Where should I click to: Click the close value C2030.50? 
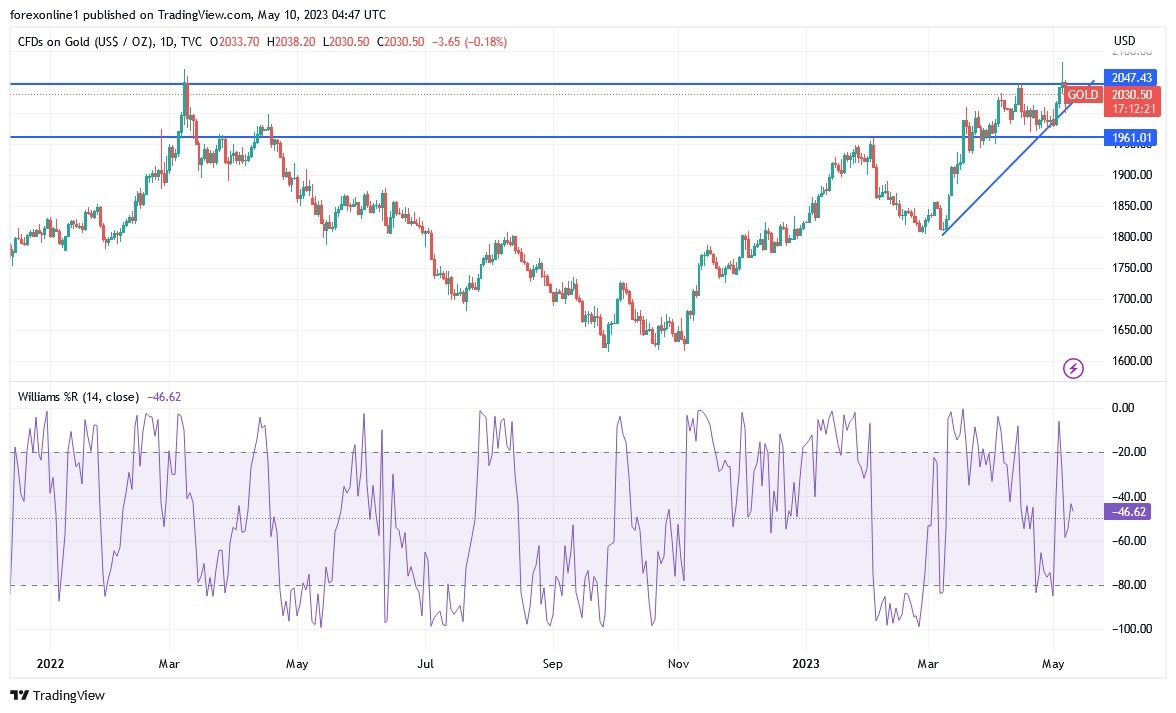coord(400,42)
